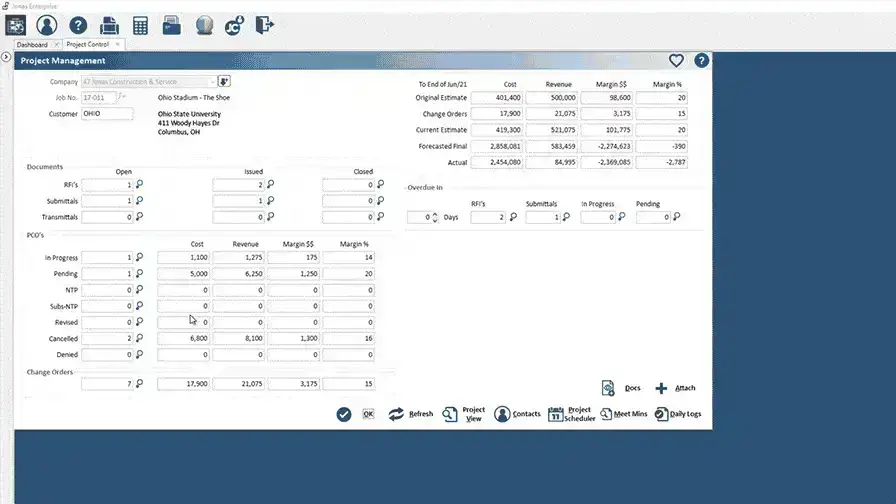Click the printer icon in the toolbar
Viewport: 896px width, 504px height.
[109, 25]
